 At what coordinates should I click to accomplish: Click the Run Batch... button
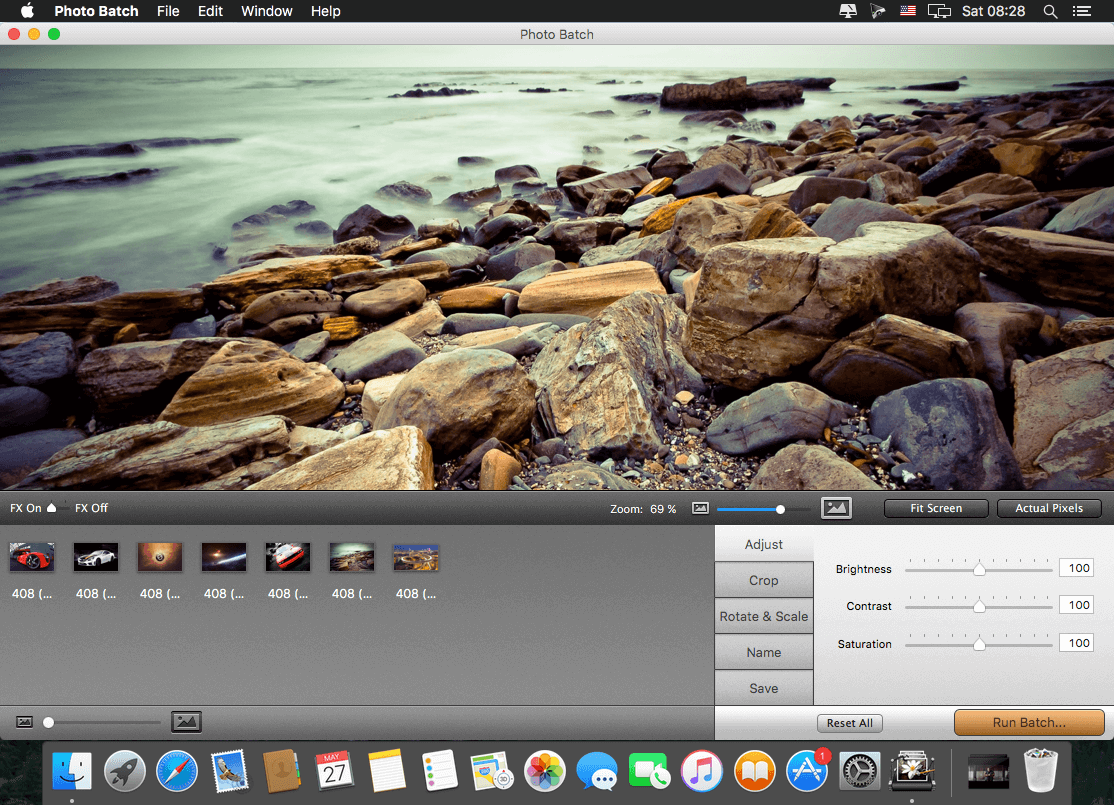pyautogui.click(x=1029, y=723)
